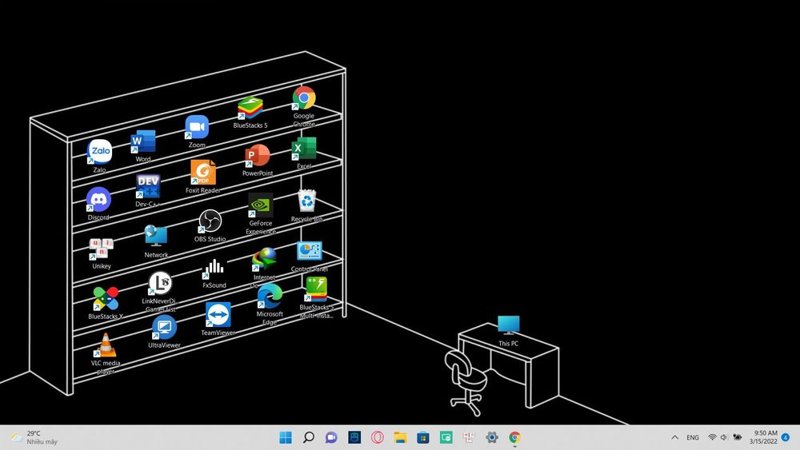Select the This PC desktop icon

click(508, 326)
